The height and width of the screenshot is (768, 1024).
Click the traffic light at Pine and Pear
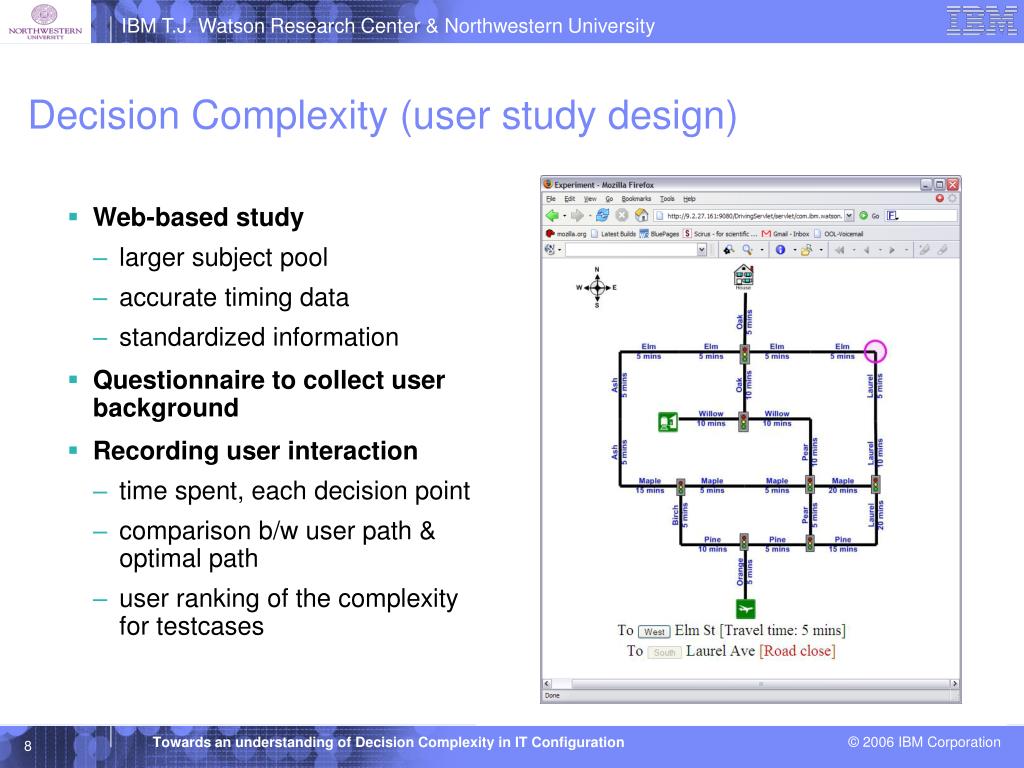(810, 543)
